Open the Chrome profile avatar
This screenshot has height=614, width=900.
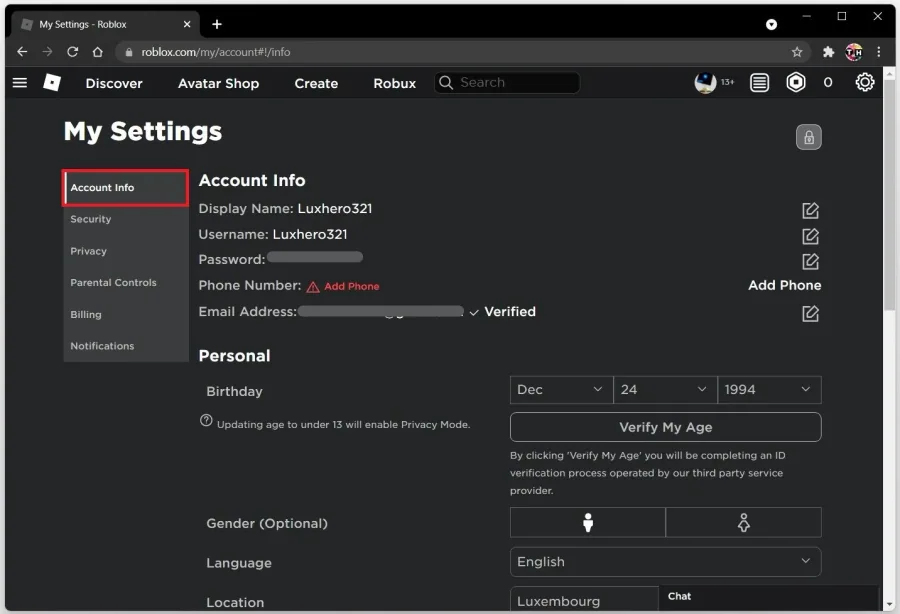(854, 52)
